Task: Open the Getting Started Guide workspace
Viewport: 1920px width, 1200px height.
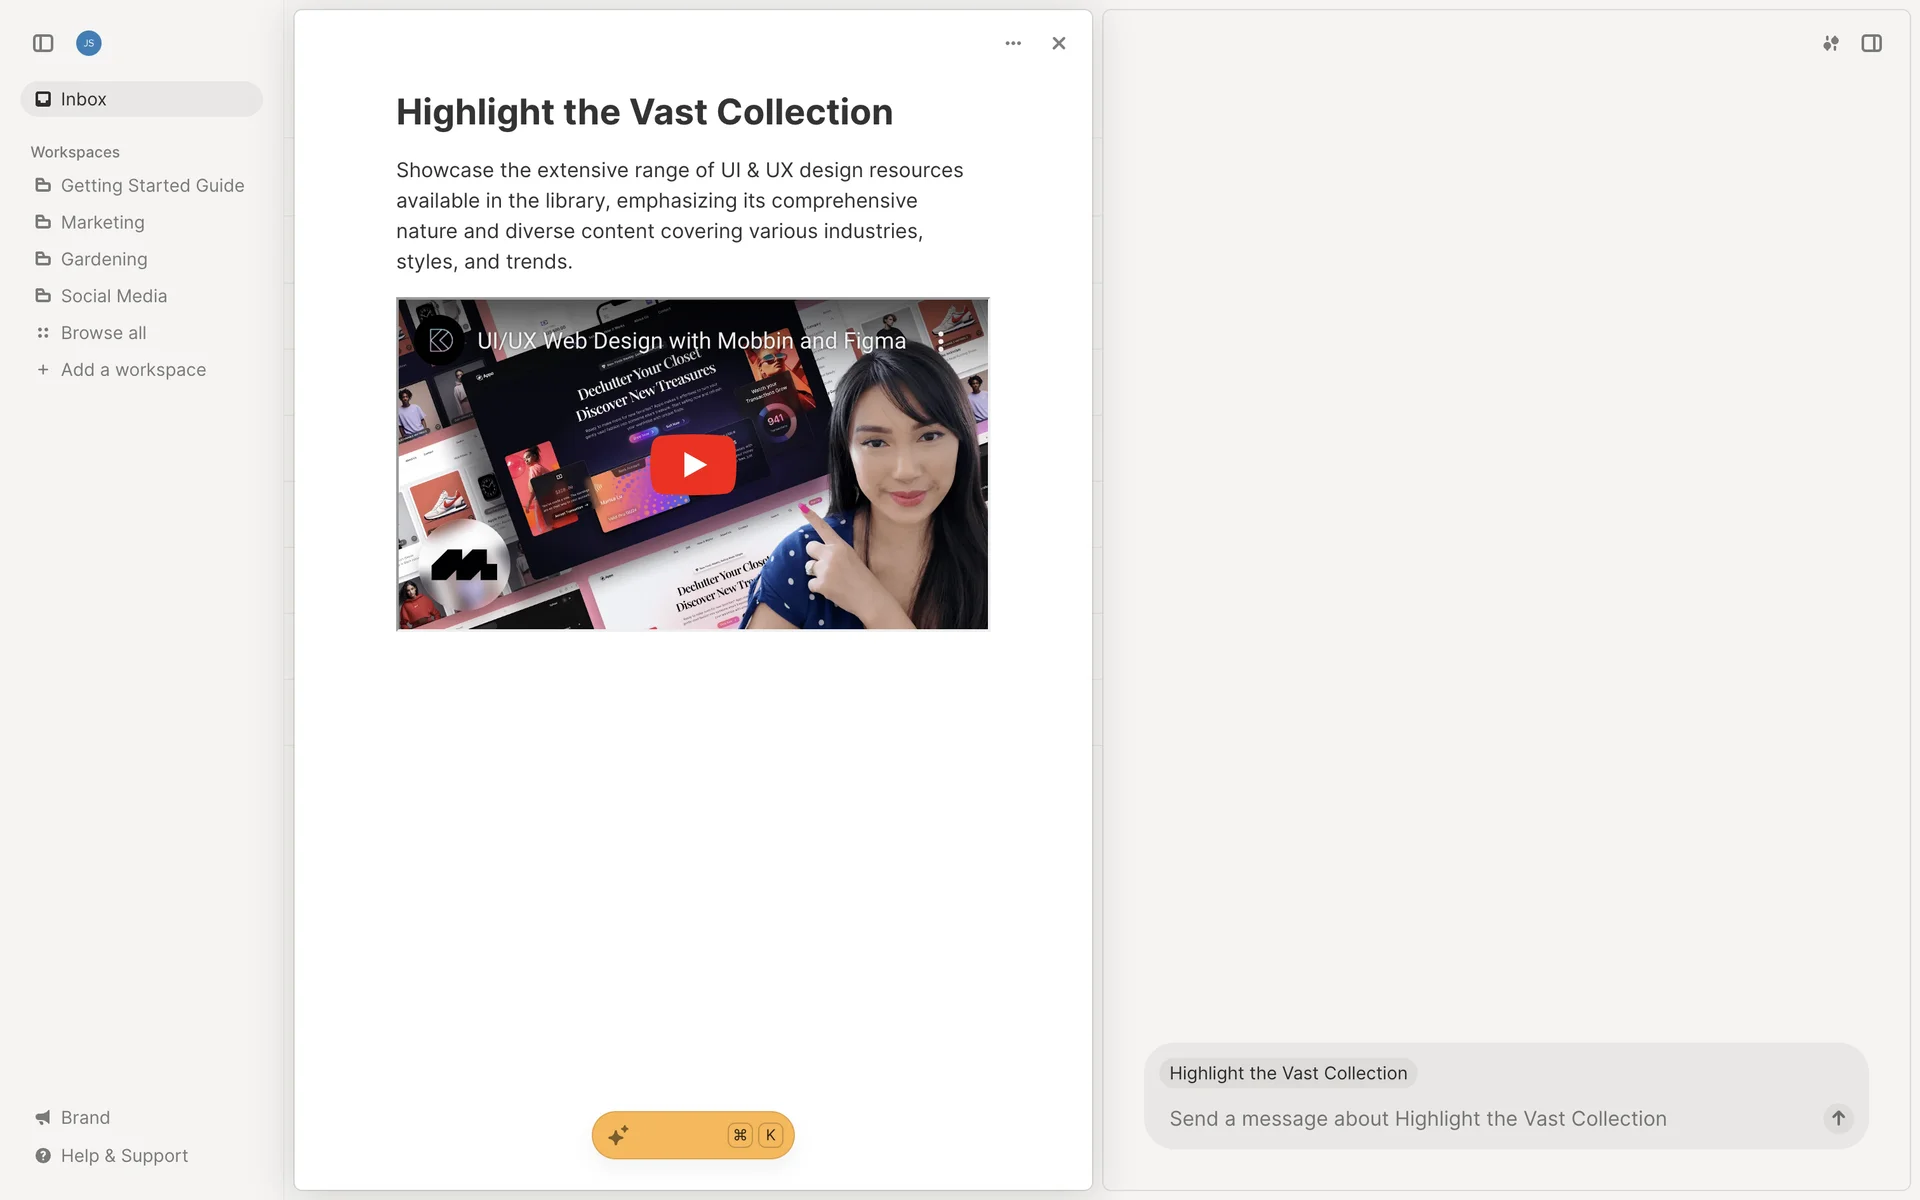Action: pyautogui.click(x=152, y=185)
